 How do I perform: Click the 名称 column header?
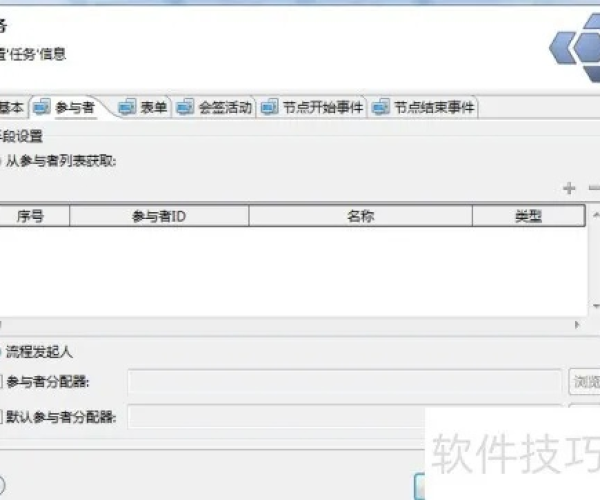pos(361,216)
